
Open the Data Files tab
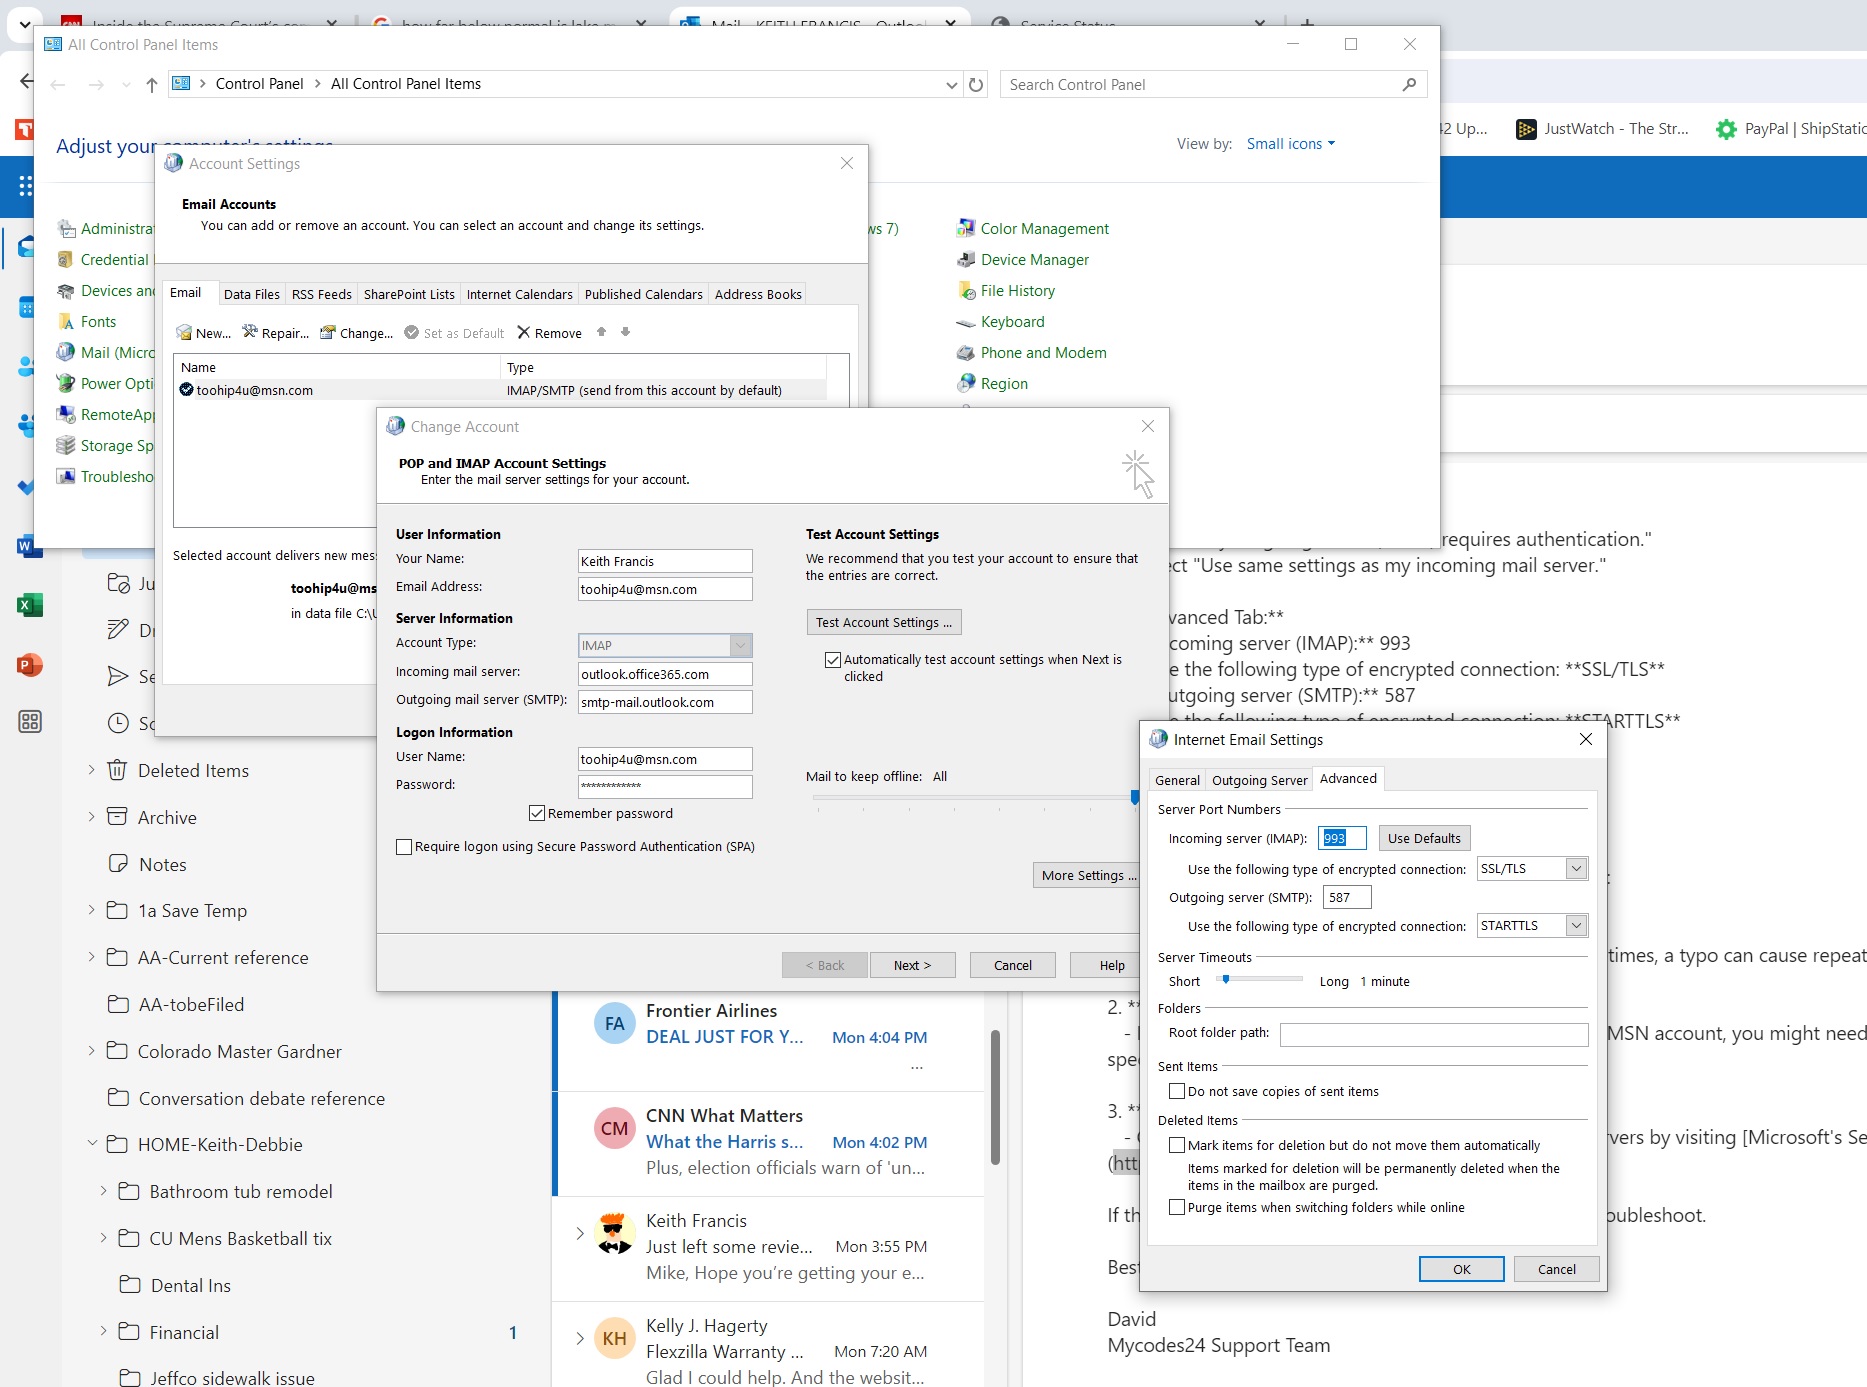click(252, 295)
